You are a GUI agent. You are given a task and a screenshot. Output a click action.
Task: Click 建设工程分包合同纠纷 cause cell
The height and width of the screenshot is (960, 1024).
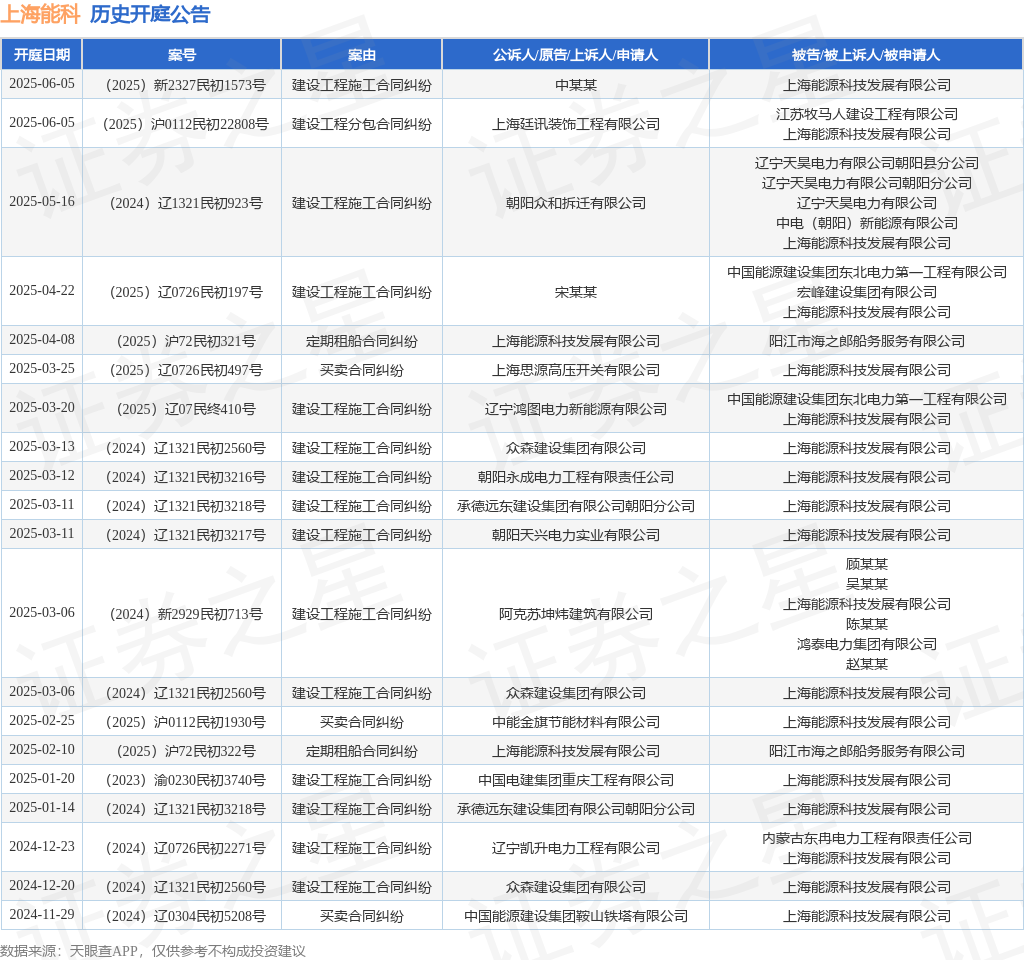pos(362,123)
